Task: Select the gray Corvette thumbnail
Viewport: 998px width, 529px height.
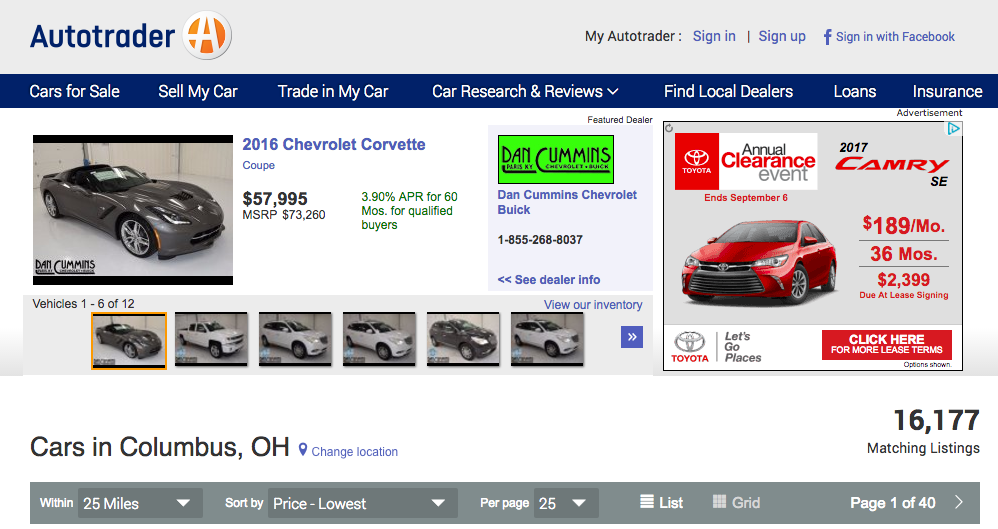Action: 129,341
